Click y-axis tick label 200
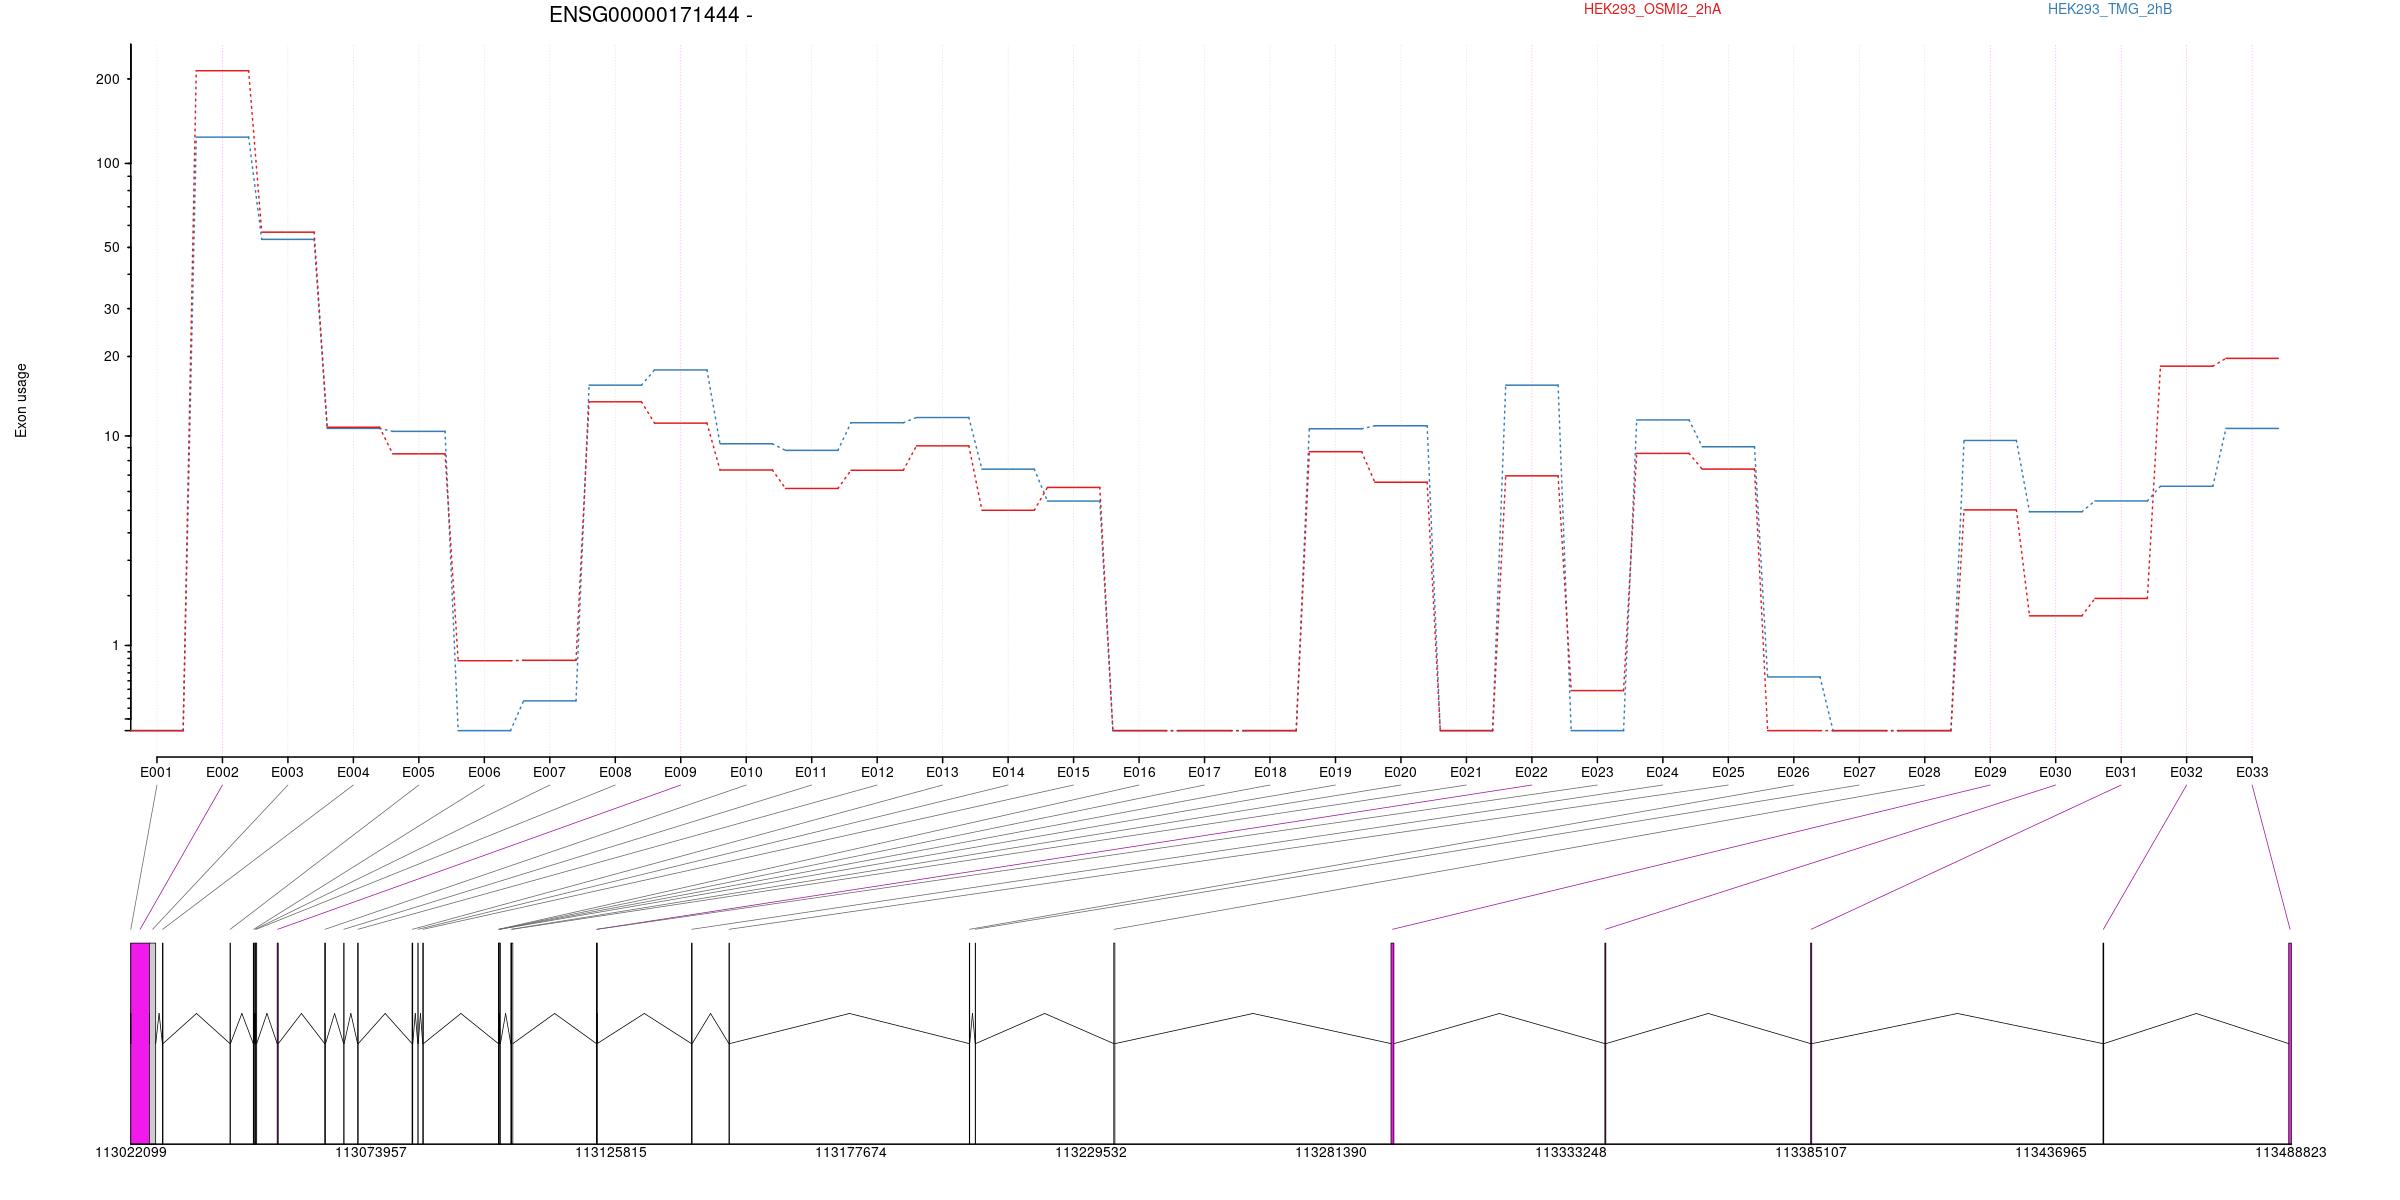 tap(107, 79)
